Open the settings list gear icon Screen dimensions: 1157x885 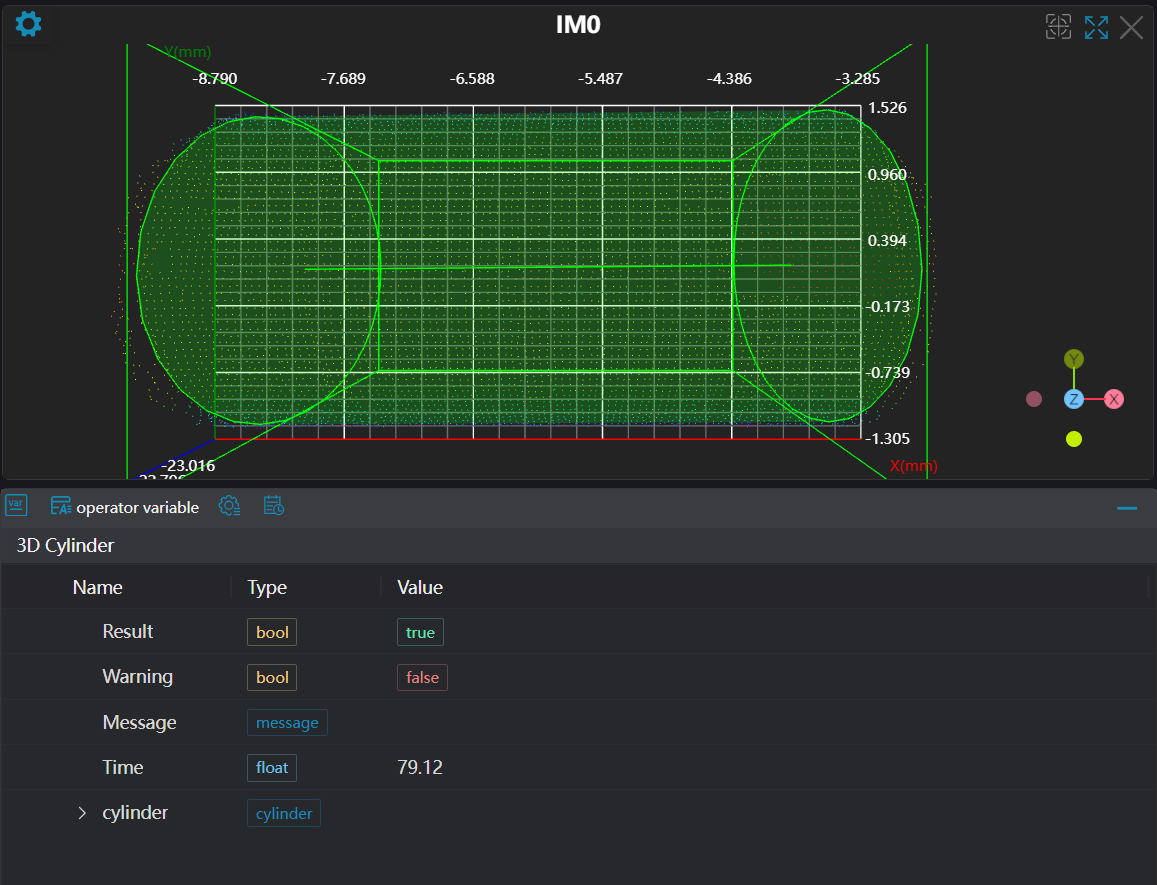coord(230,506)
